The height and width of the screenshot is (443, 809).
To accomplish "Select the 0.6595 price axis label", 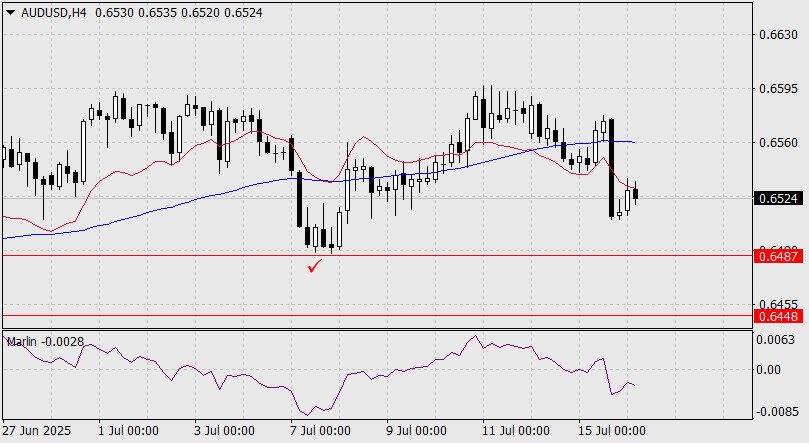I will pos(778,89).
